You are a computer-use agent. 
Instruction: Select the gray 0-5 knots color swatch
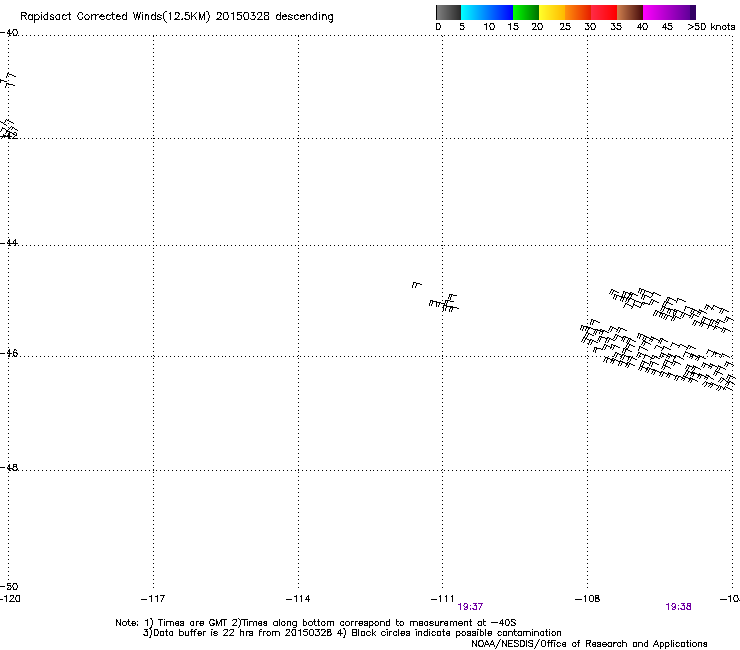click(448, 12)
